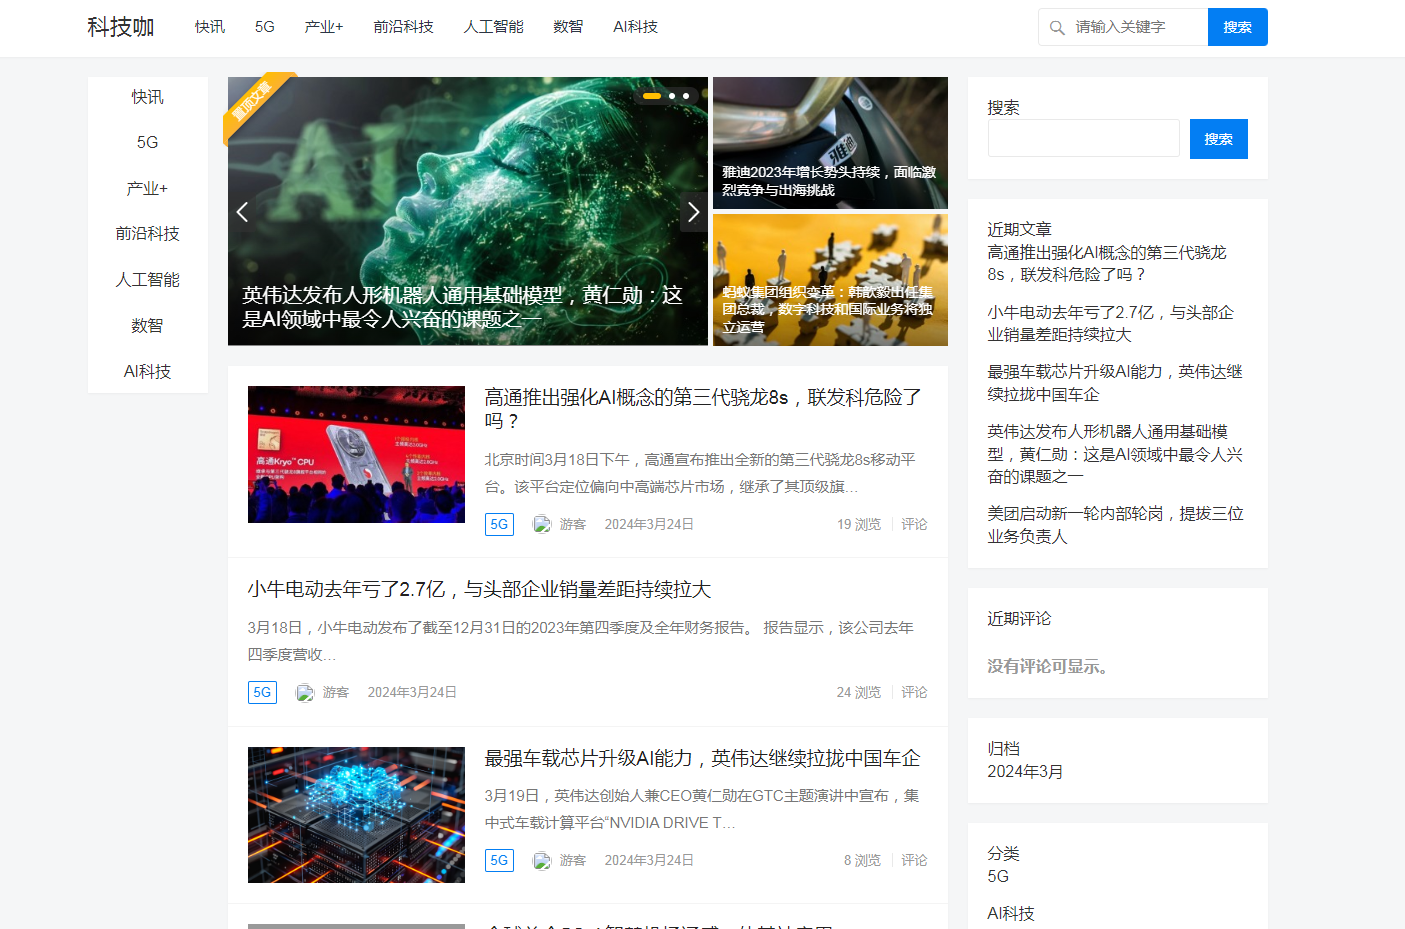Open article title 高通推出强化AI概念的第三代骁龙8s
The height and width of the screenshot is (929, 1405).
tap(704, 409)
